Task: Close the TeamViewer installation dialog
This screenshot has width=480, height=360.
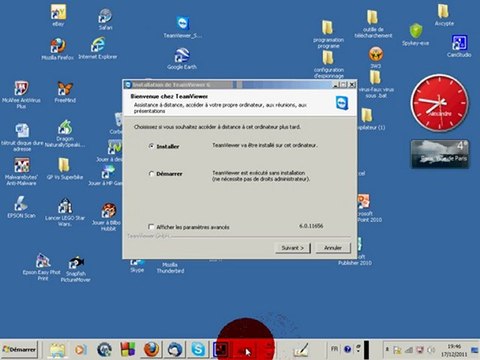Action: click(352, 85)
